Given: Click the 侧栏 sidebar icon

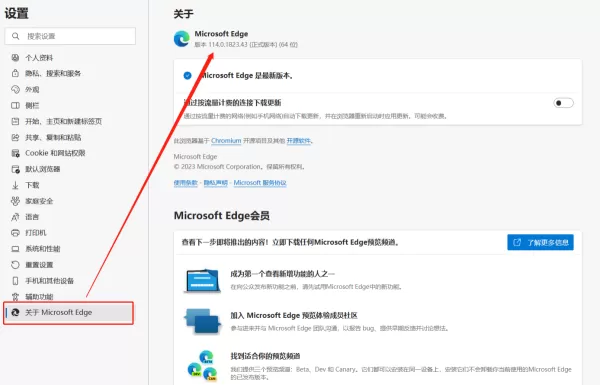Looking at the screenshot, I should point(15,105).
